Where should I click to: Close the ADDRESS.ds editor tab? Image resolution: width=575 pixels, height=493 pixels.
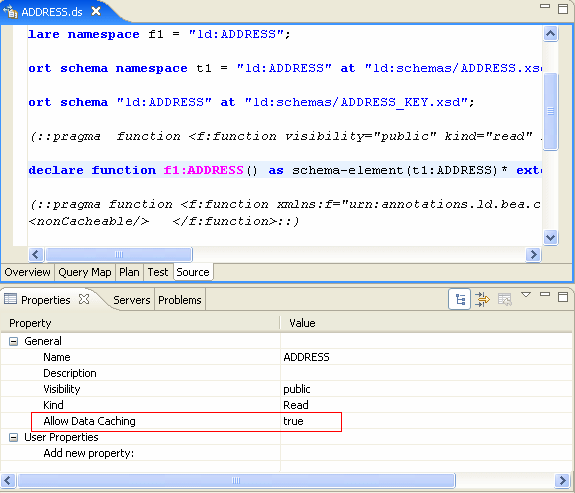click(x=96, y=11)
